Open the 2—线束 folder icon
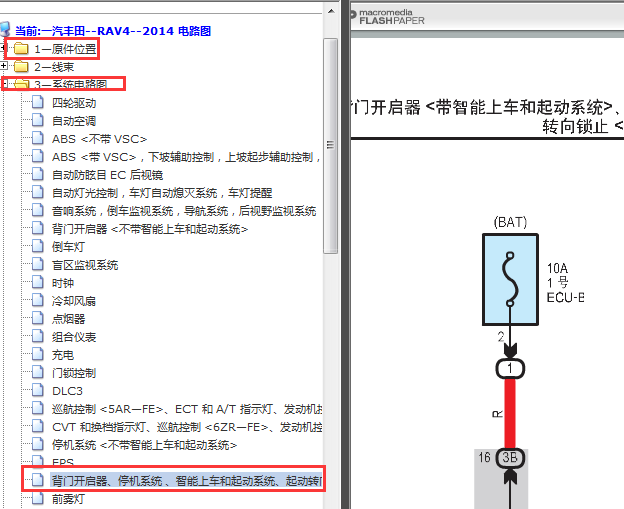This screenshot has width=624, height=509. coord(21,66)
